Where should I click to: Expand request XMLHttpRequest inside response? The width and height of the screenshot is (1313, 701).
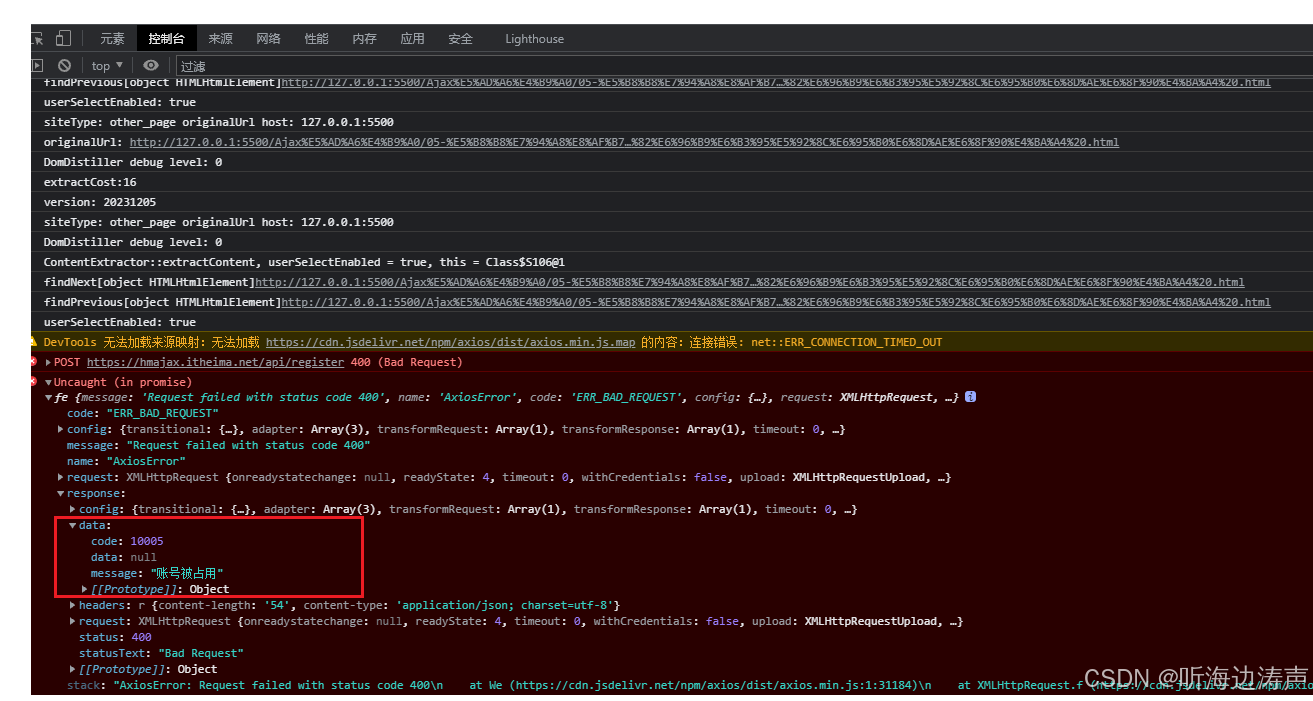coord(73,621)
